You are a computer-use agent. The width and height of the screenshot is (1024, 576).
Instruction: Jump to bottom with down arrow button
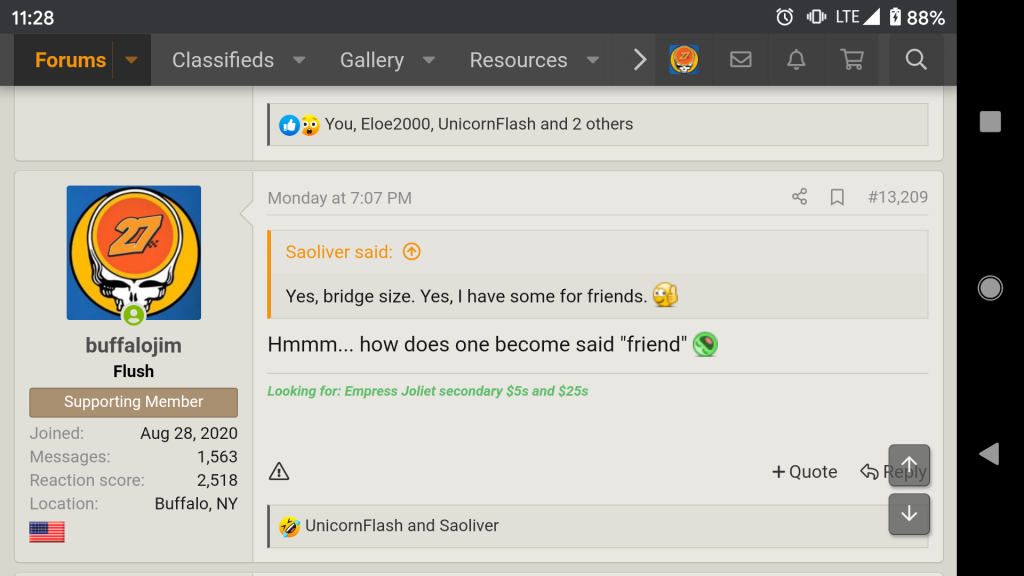[x=909, y=514]
